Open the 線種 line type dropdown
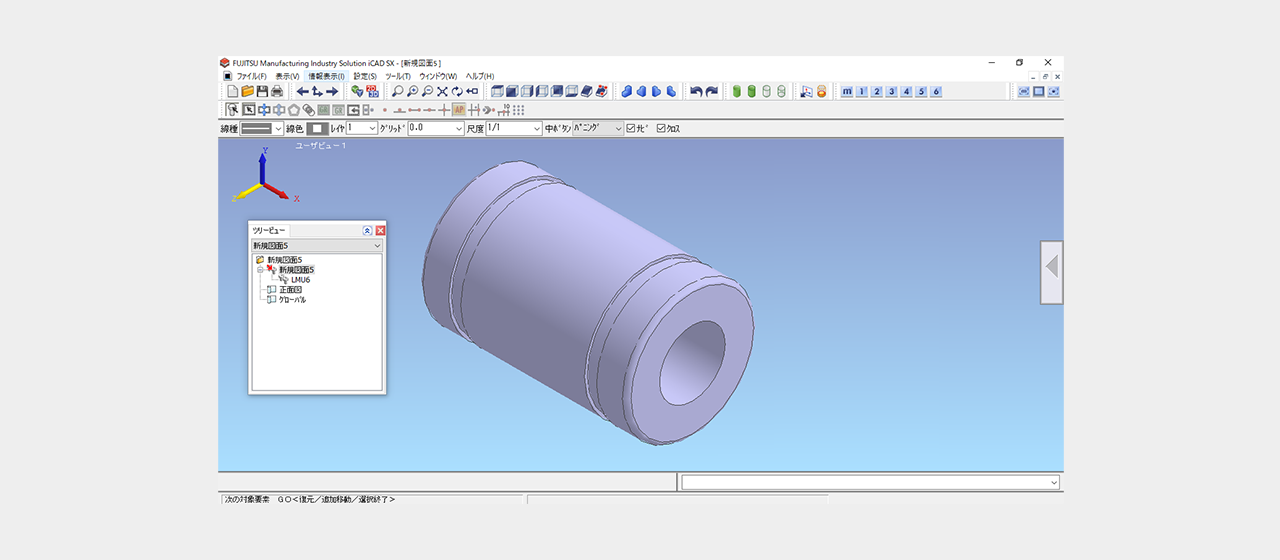1280x560 pixels. [278, 128]
